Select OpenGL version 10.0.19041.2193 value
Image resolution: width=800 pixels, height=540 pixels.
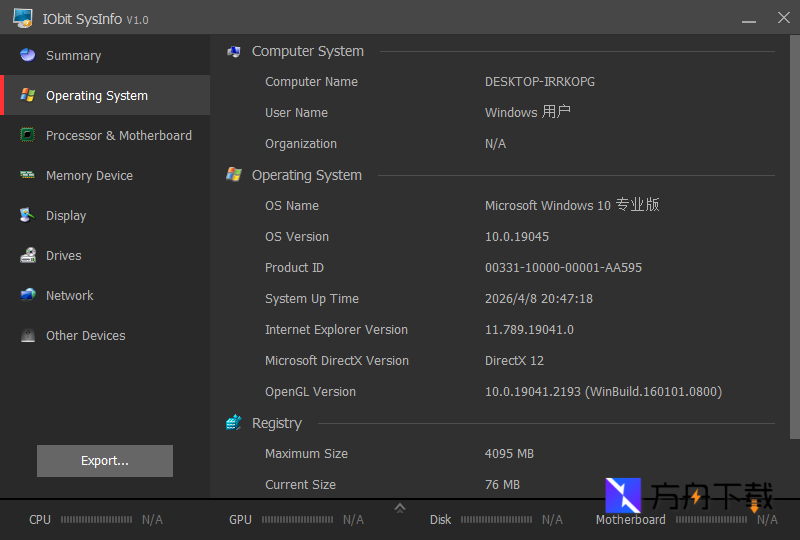(603, 392)
